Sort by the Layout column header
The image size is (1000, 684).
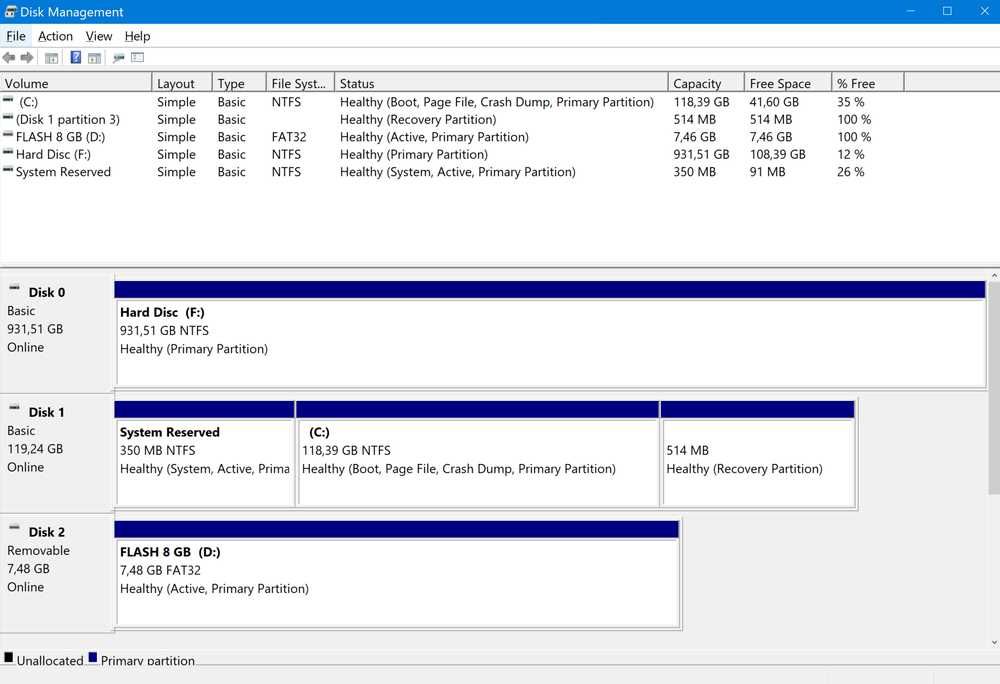pos(182,84)
